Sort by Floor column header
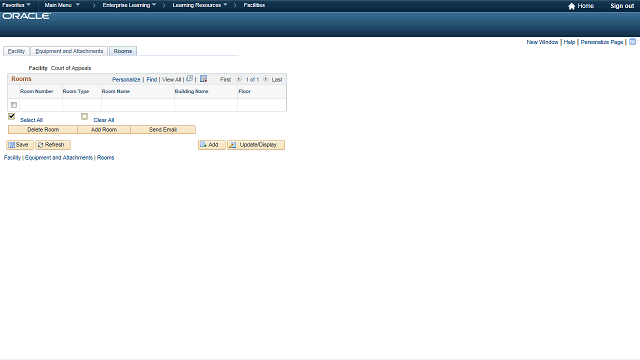This screenshot has width=640, height=360. pos(244,91)
